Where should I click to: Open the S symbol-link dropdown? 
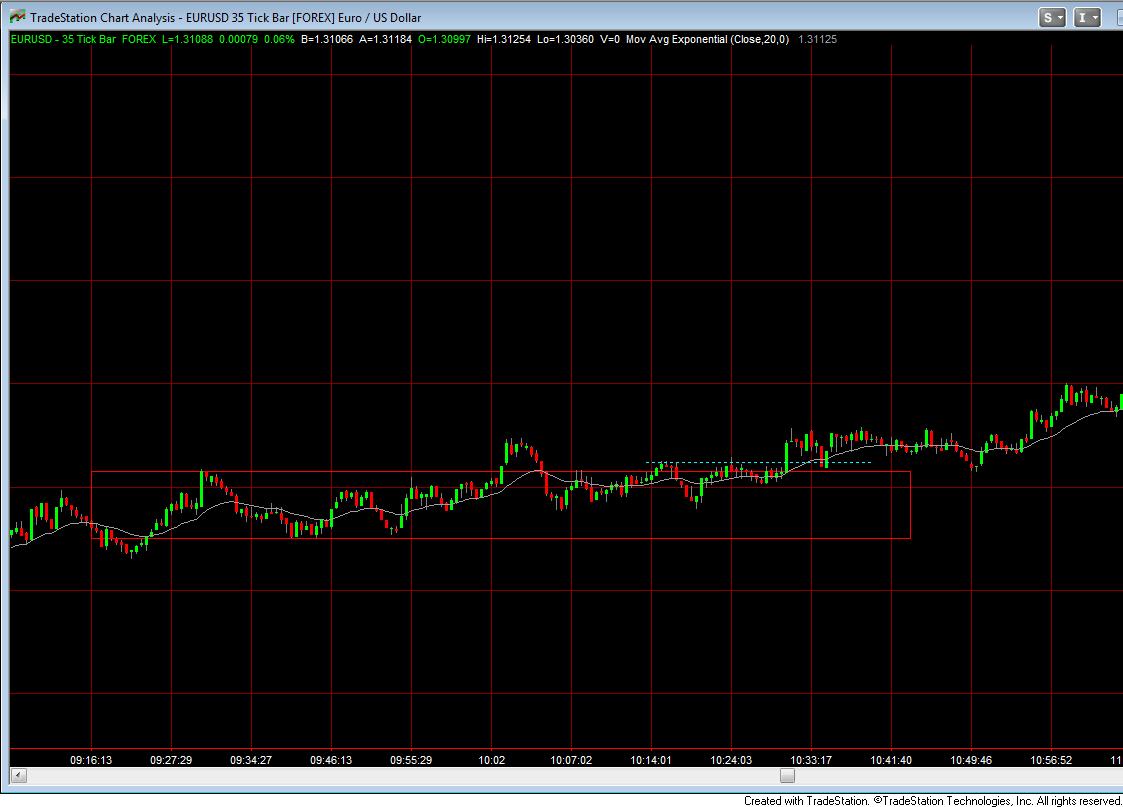pyautogui.click(x=1052, y=18)
